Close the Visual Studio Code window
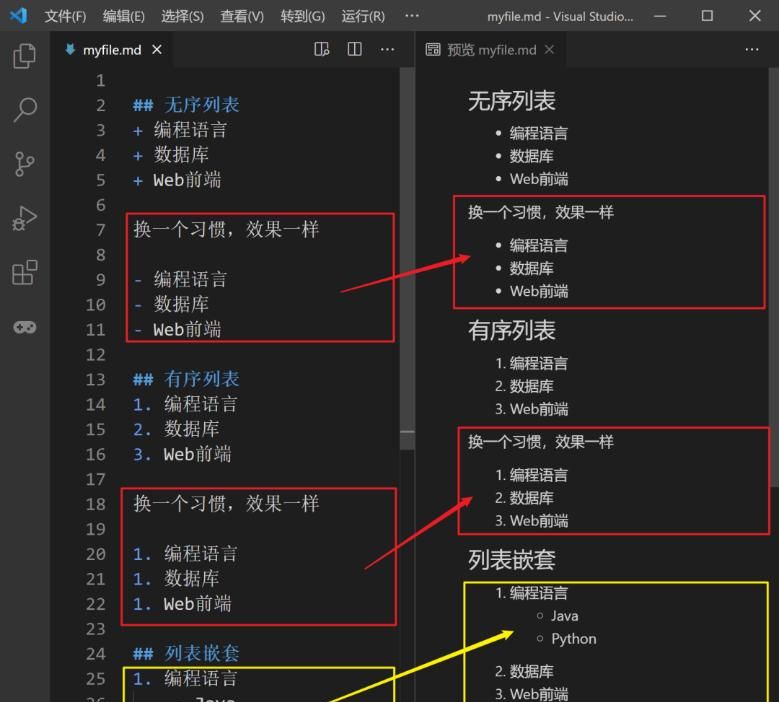The width and height of the screenshot is (779, 702). point(755,16)
